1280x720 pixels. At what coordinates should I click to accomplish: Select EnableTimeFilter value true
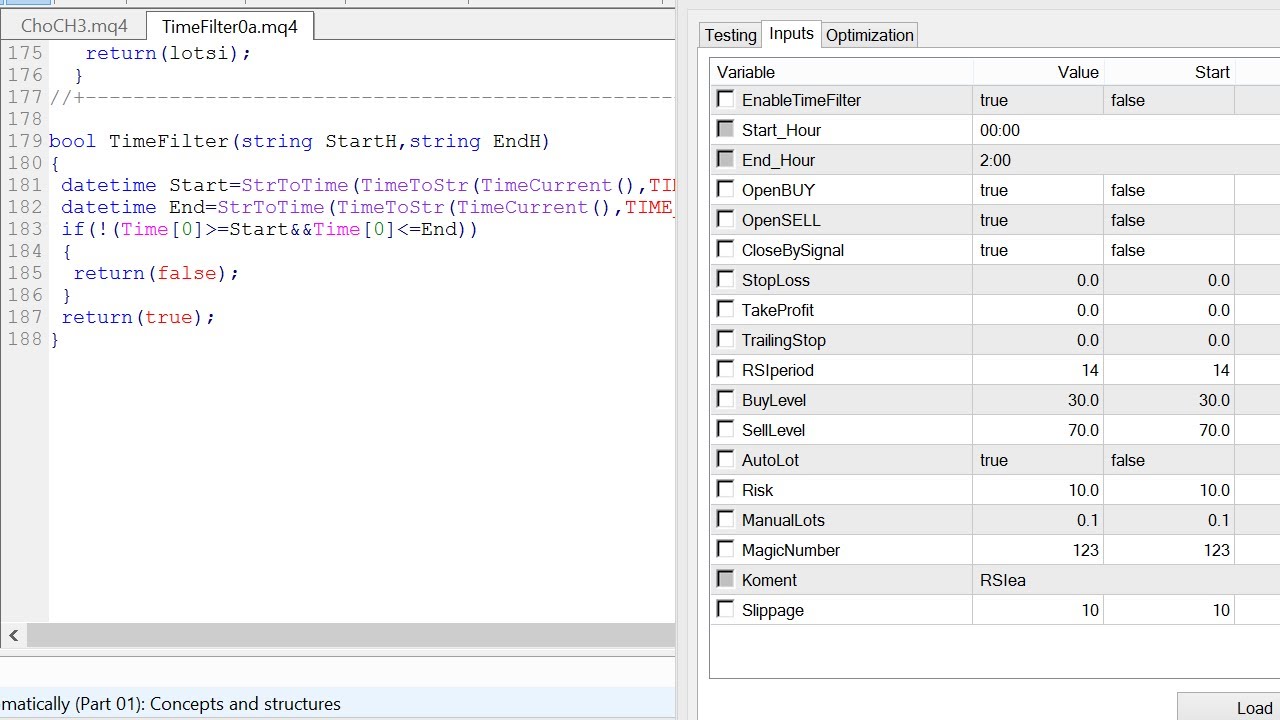(1038, 100)
